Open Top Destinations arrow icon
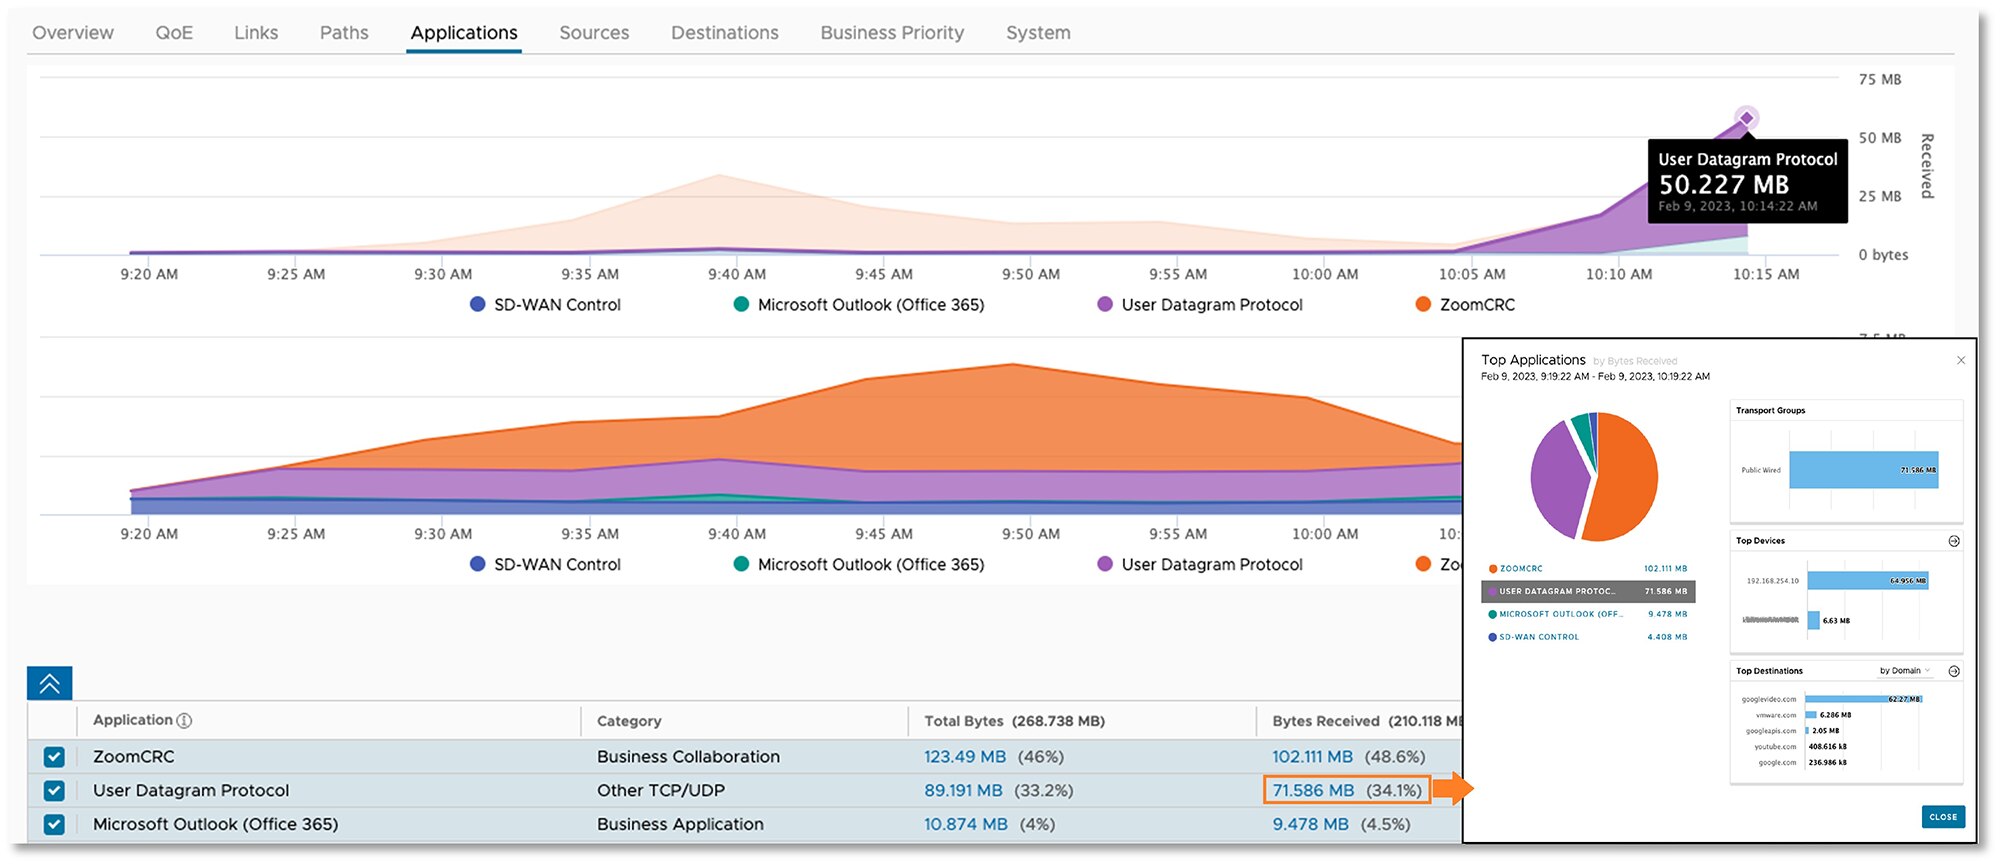The width and height of the screenshot is (2000, 864). [1953, 671]
